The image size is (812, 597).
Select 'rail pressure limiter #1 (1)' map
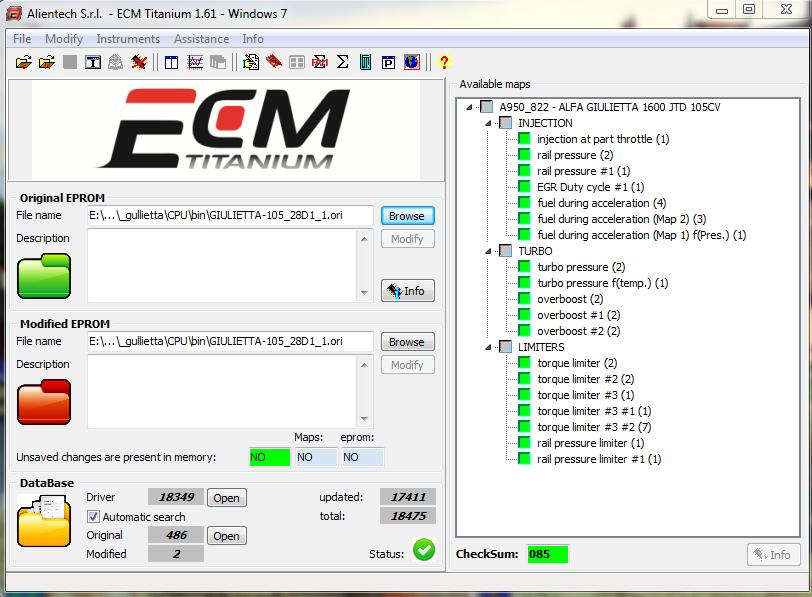[599, 459]
